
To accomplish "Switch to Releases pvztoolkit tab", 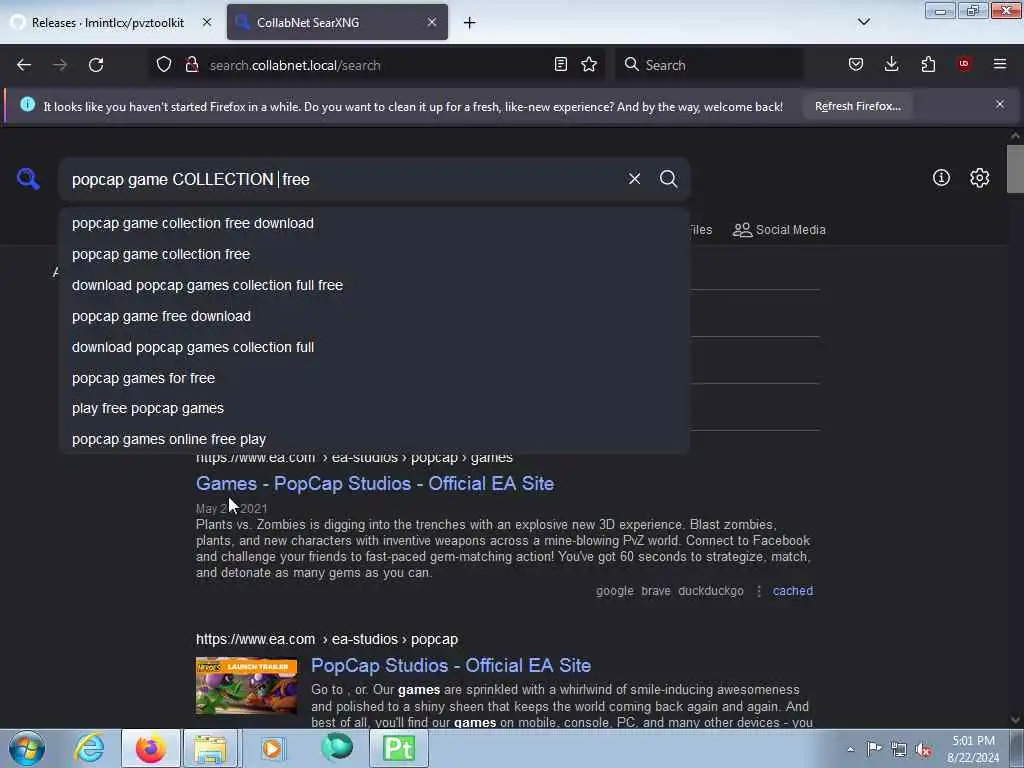I will point(108,23).
